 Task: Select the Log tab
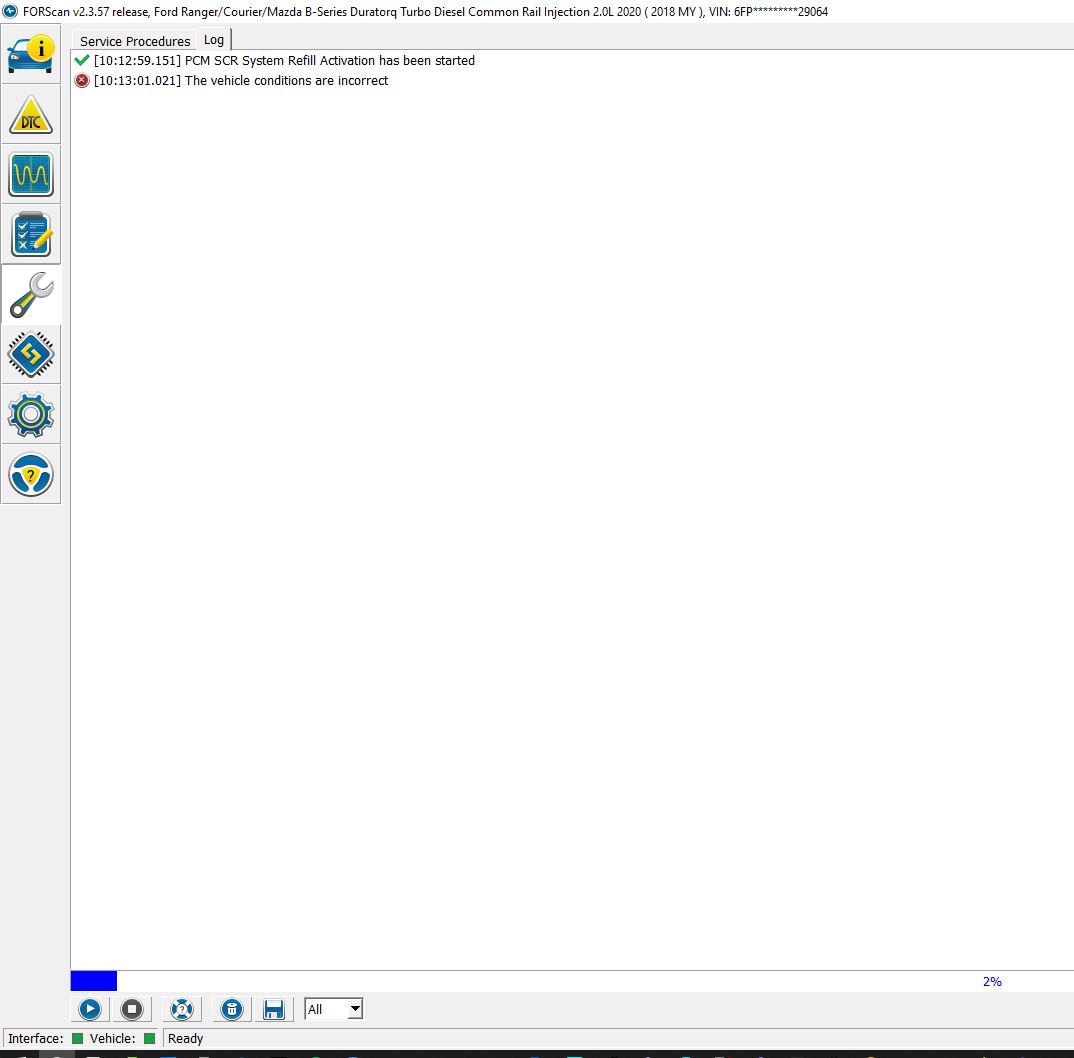point(214,40)
